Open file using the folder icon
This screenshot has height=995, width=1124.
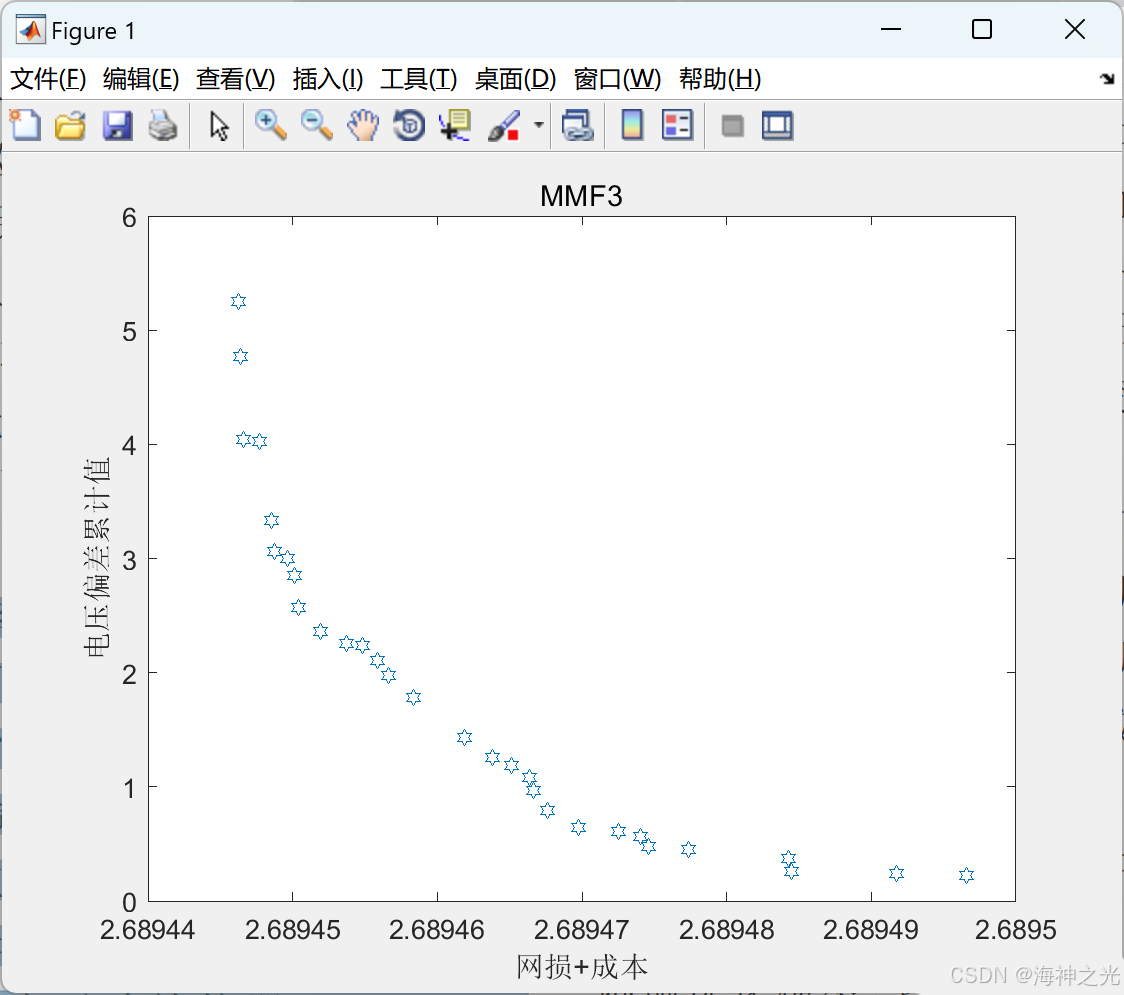(70, 125)
